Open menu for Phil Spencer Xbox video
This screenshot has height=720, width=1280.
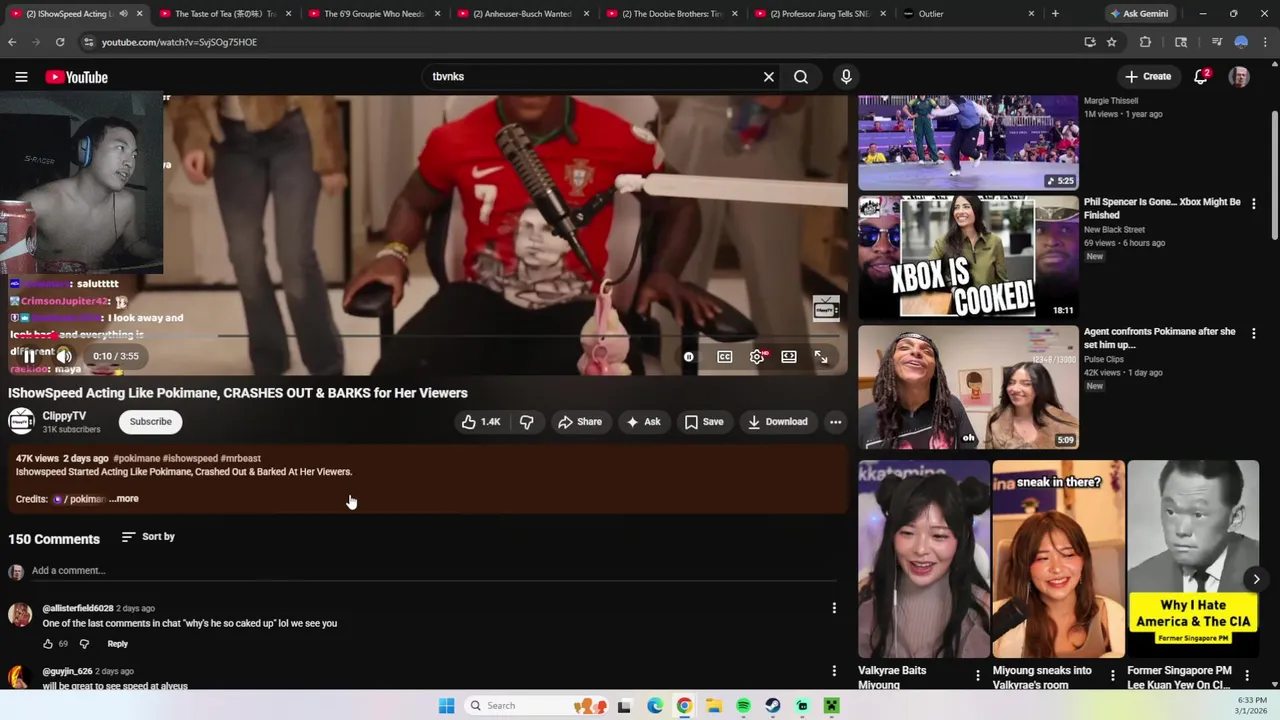coord(1253,203)
